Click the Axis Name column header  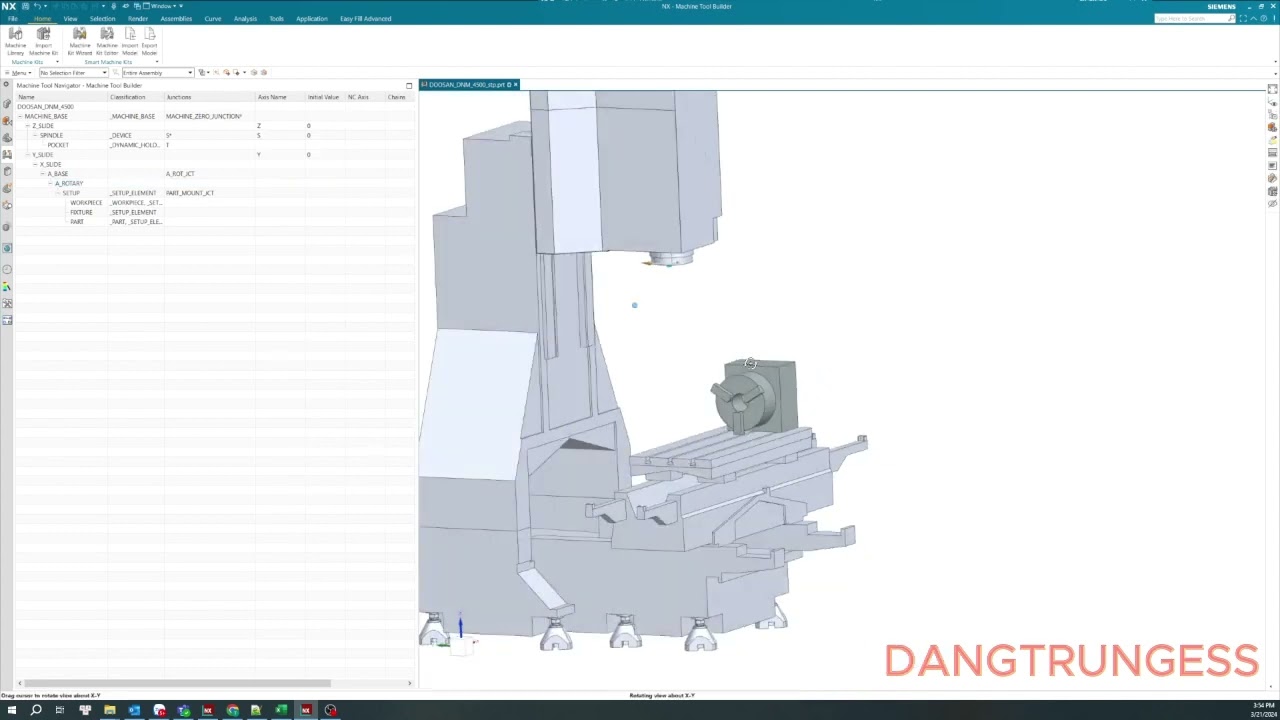click(x=279, y=97)
